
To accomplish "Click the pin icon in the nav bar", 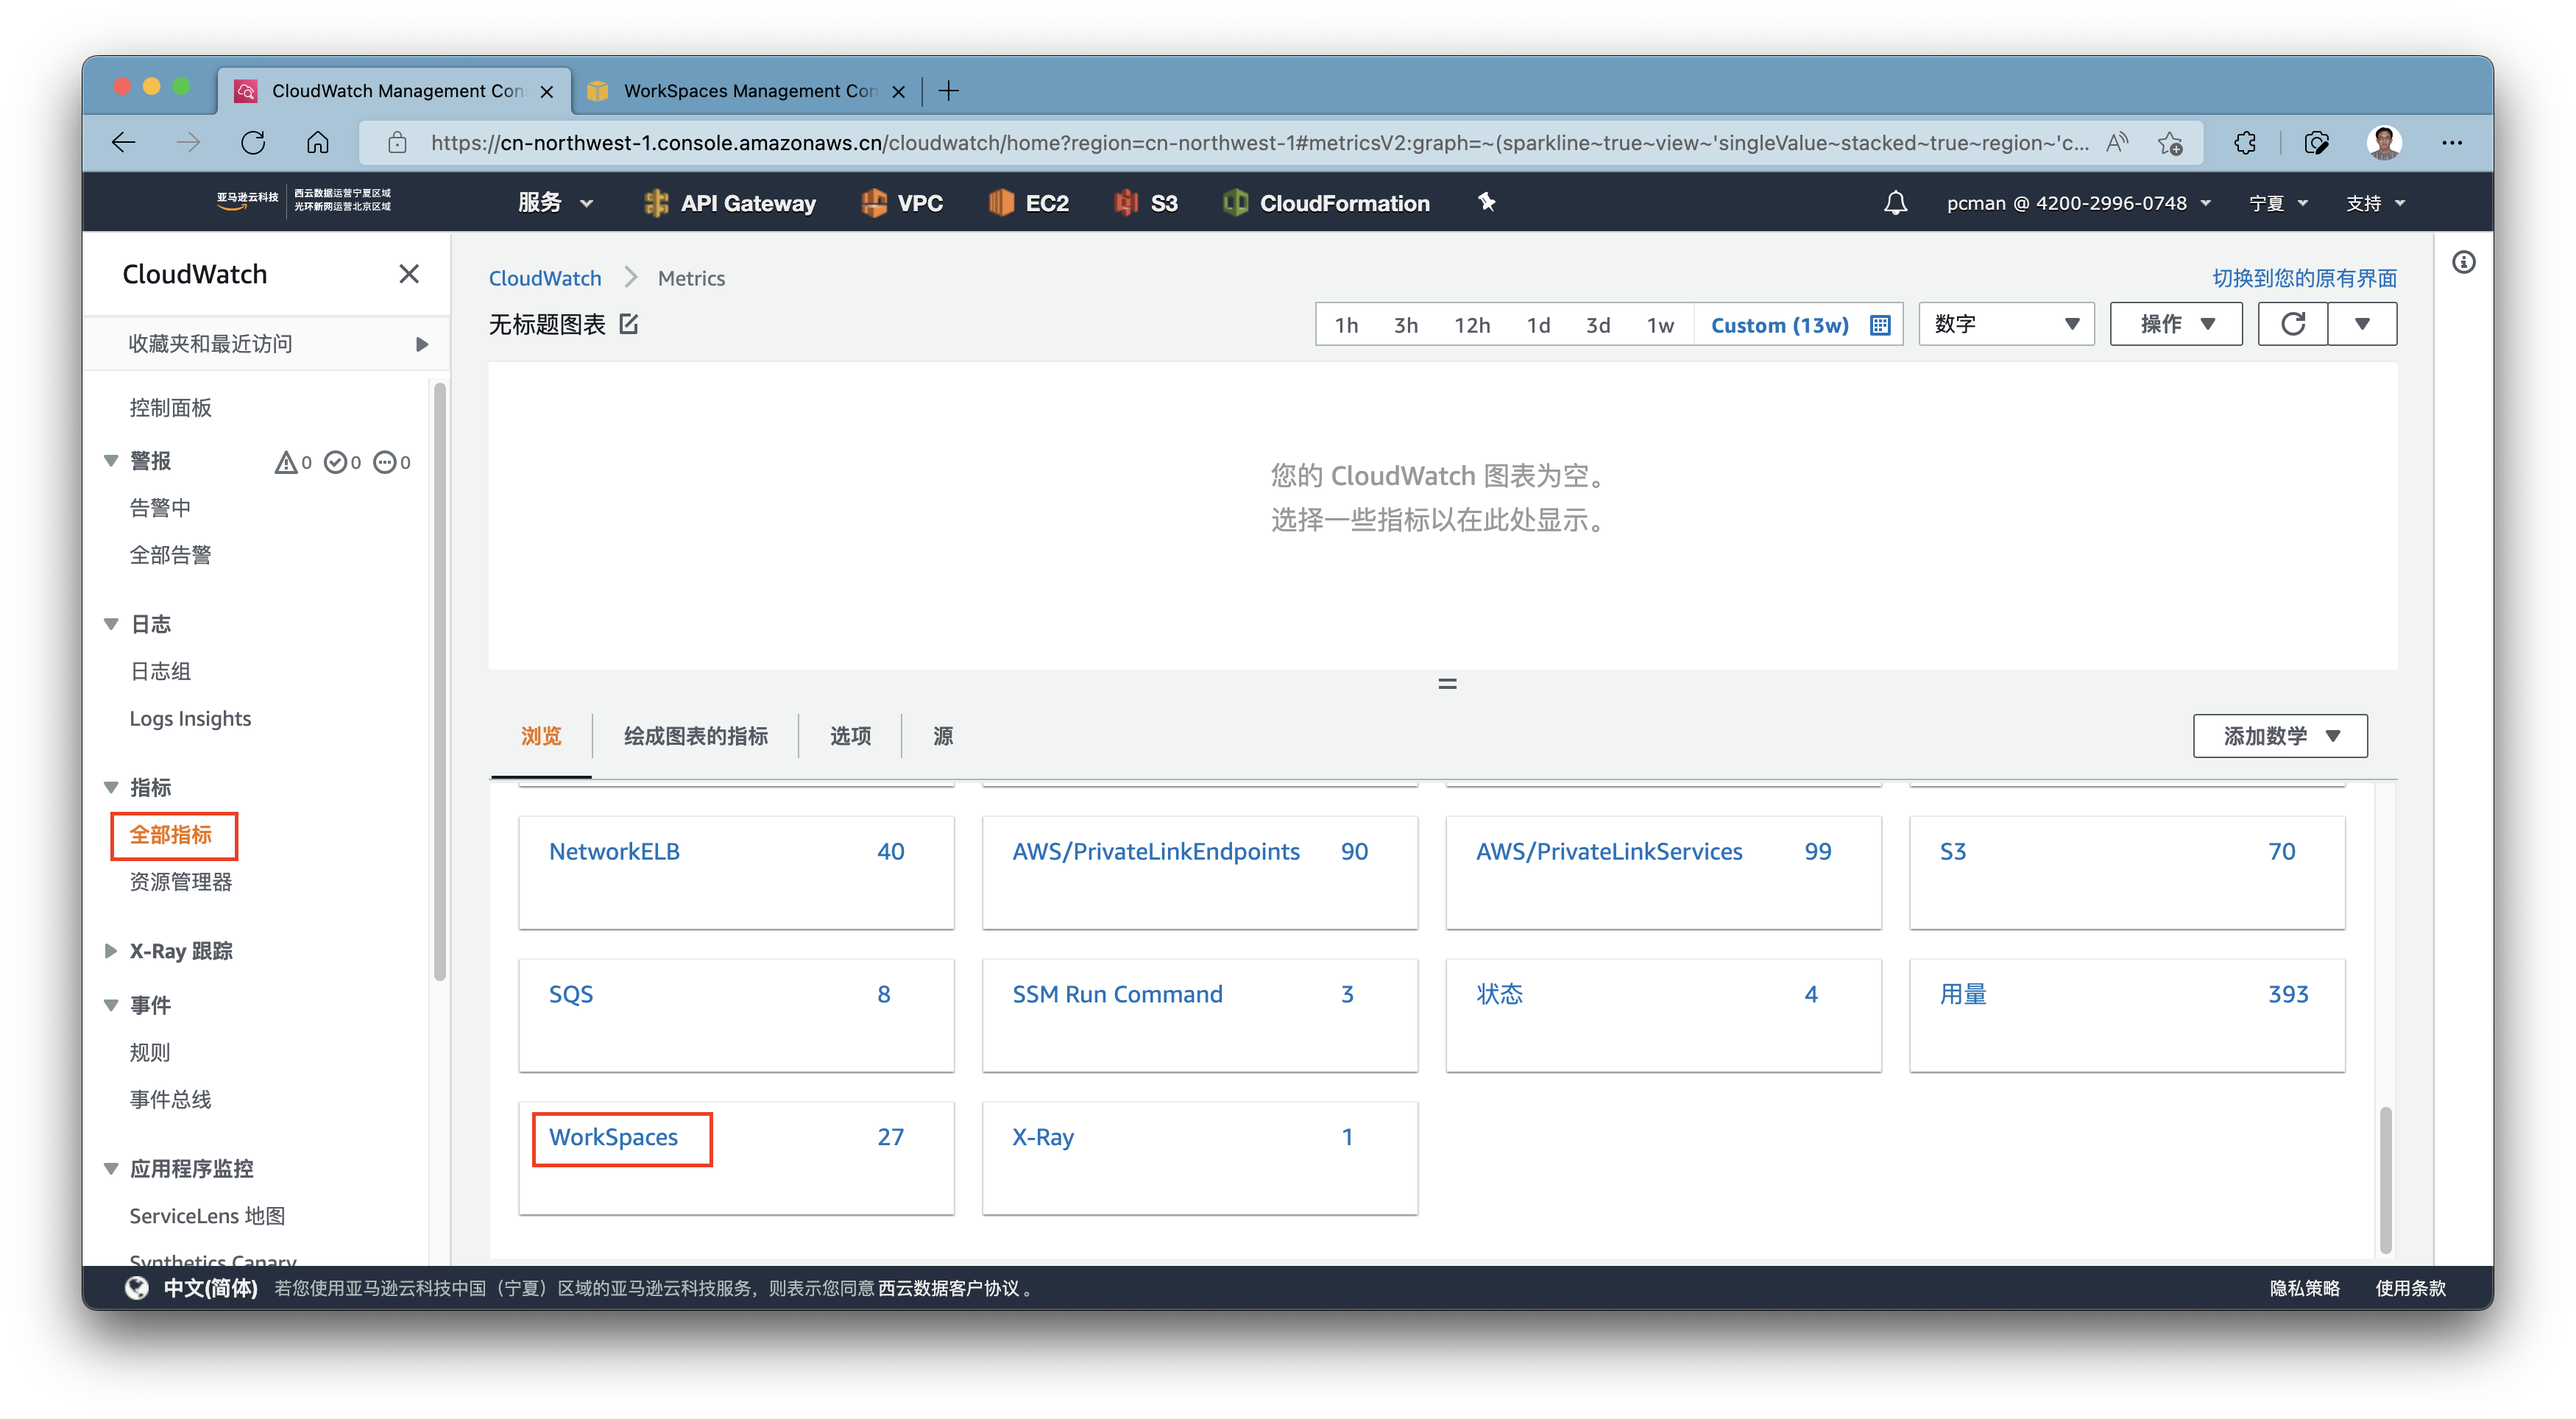I will 1487,202.
